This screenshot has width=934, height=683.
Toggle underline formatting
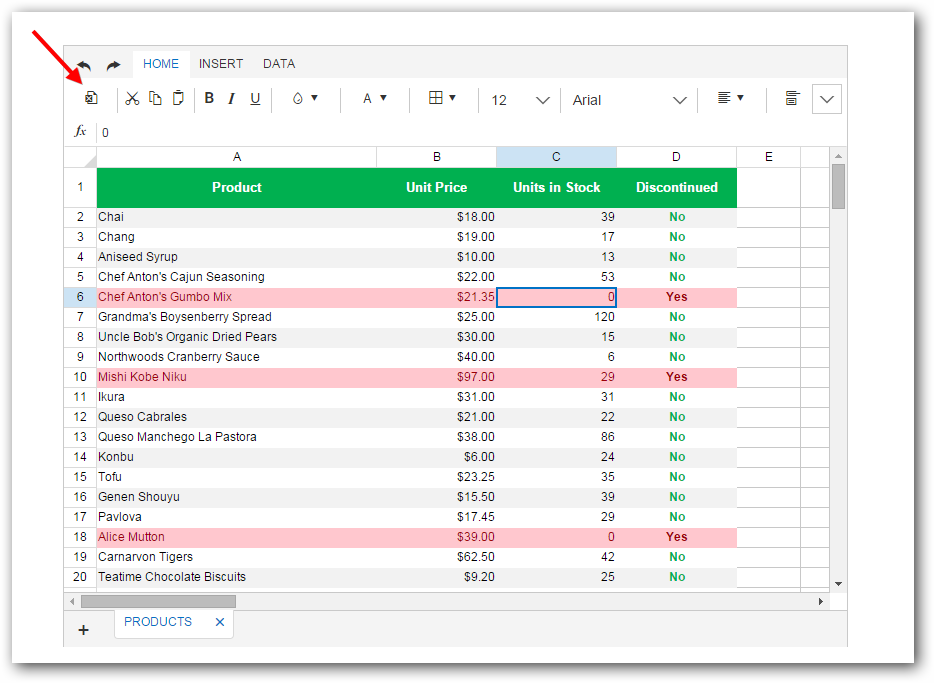coord(255,98)
